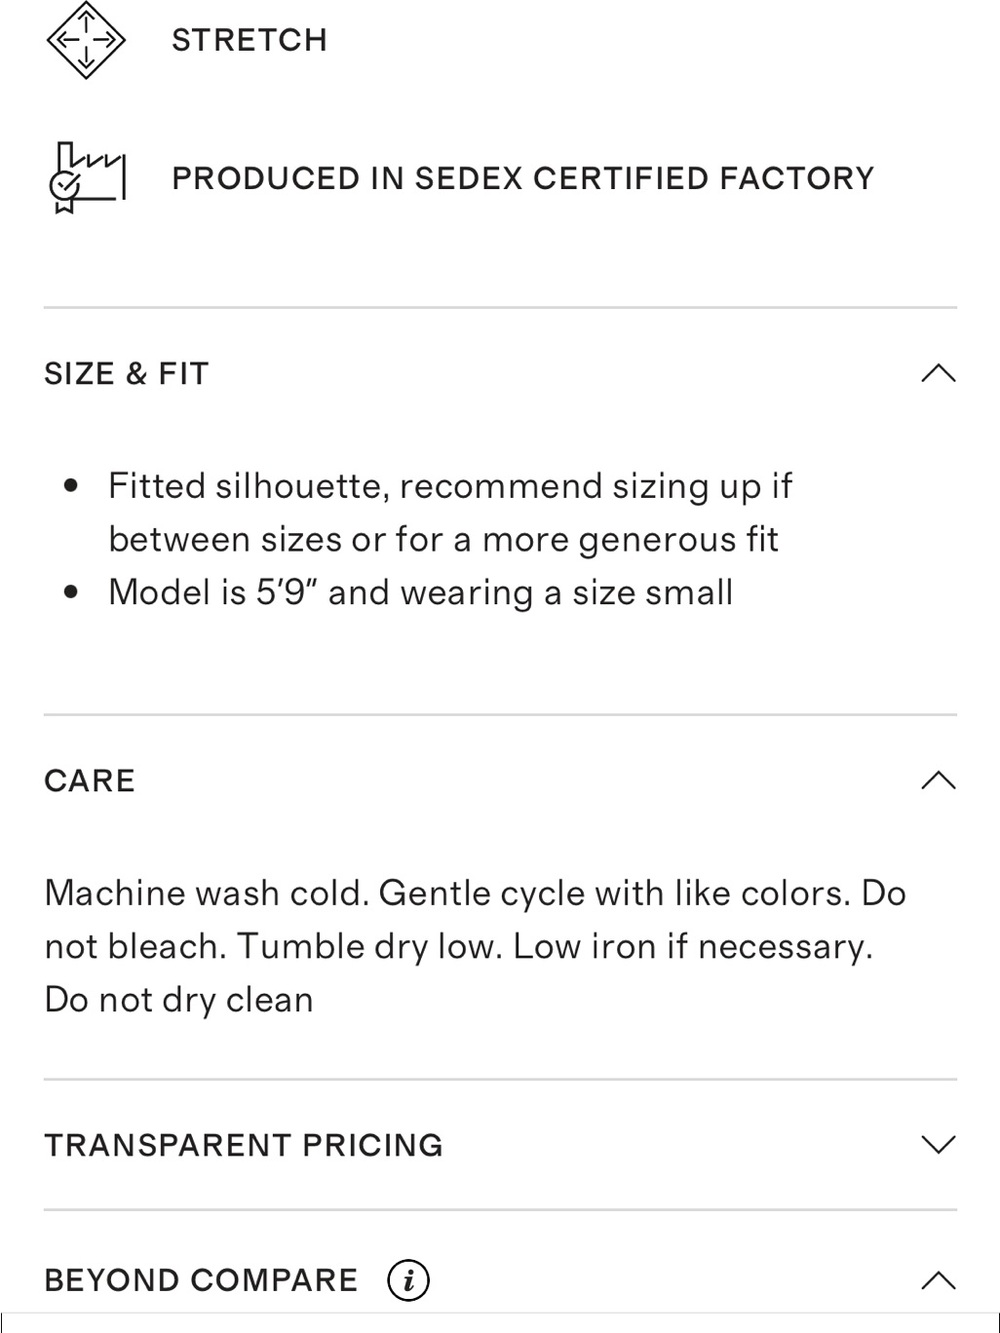Open the TRANSPARENT PRICING heading
Screen dimensions: 1000x1333
tap(244, 1144)
